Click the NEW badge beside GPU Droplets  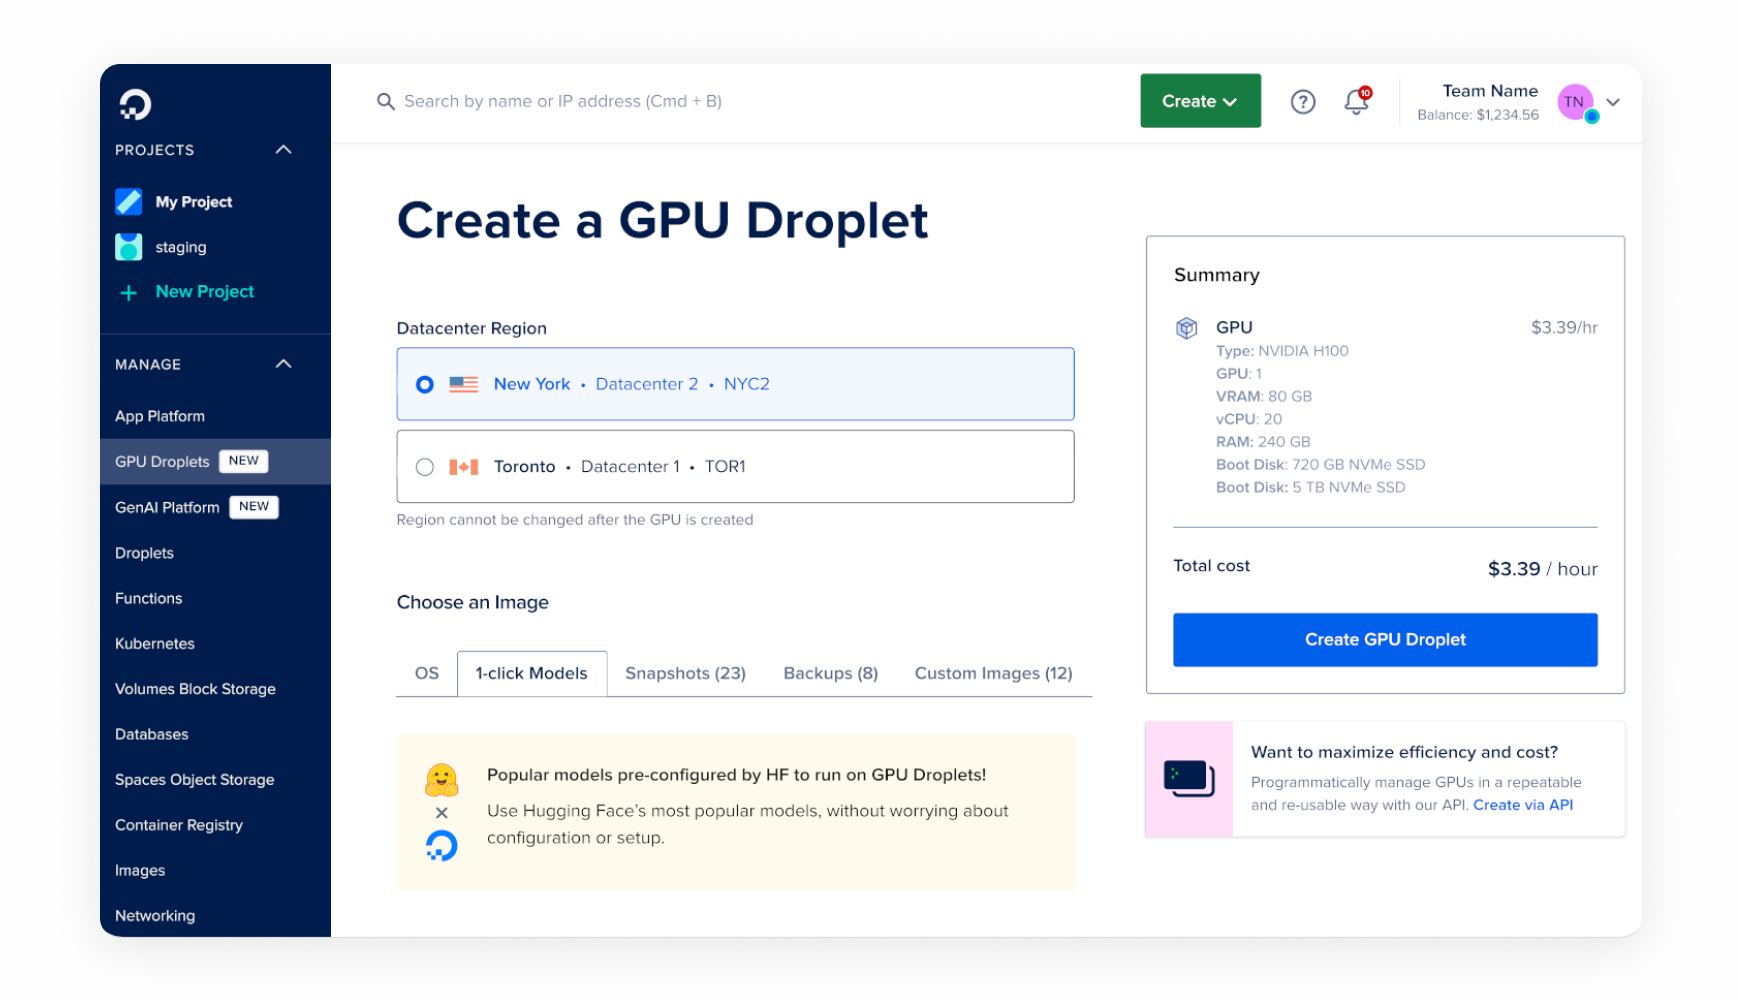tap(244, 461)
